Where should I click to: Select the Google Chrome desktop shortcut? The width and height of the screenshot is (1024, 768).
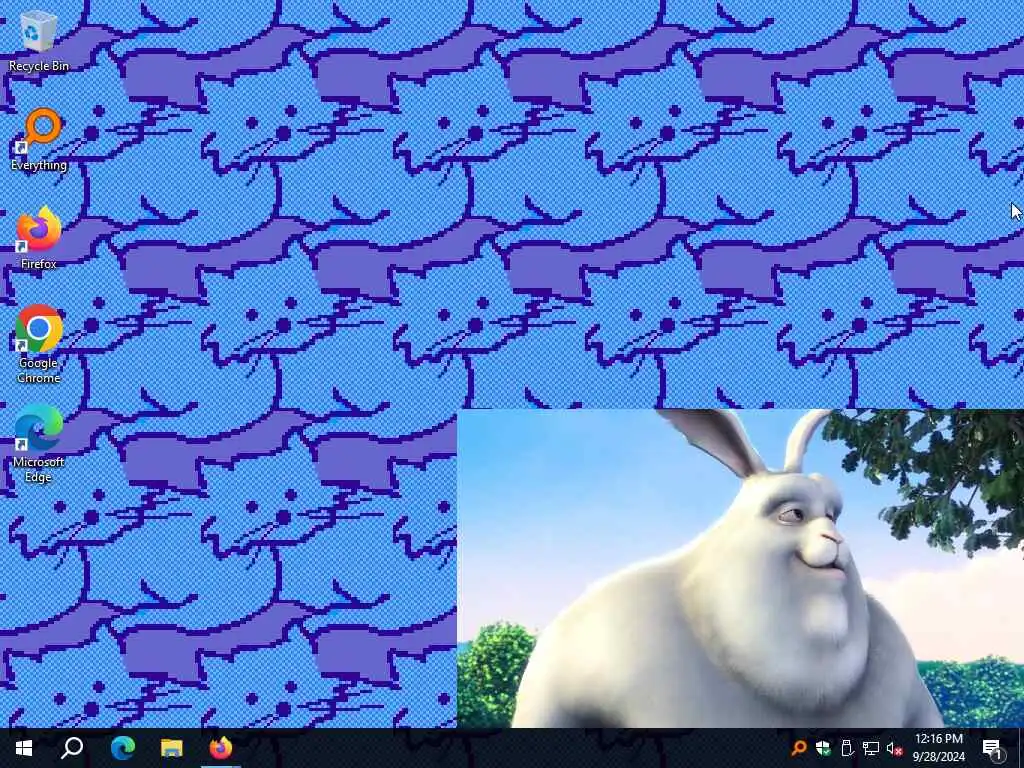tap(39, 344)
